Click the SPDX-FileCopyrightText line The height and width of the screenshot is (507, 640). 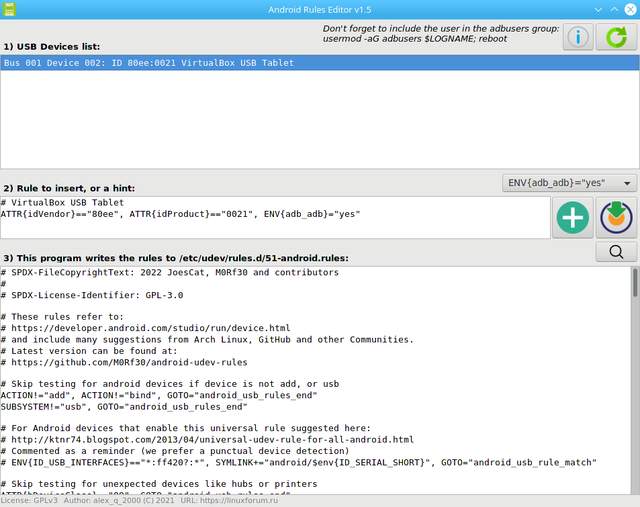click(x=170, y=272)
